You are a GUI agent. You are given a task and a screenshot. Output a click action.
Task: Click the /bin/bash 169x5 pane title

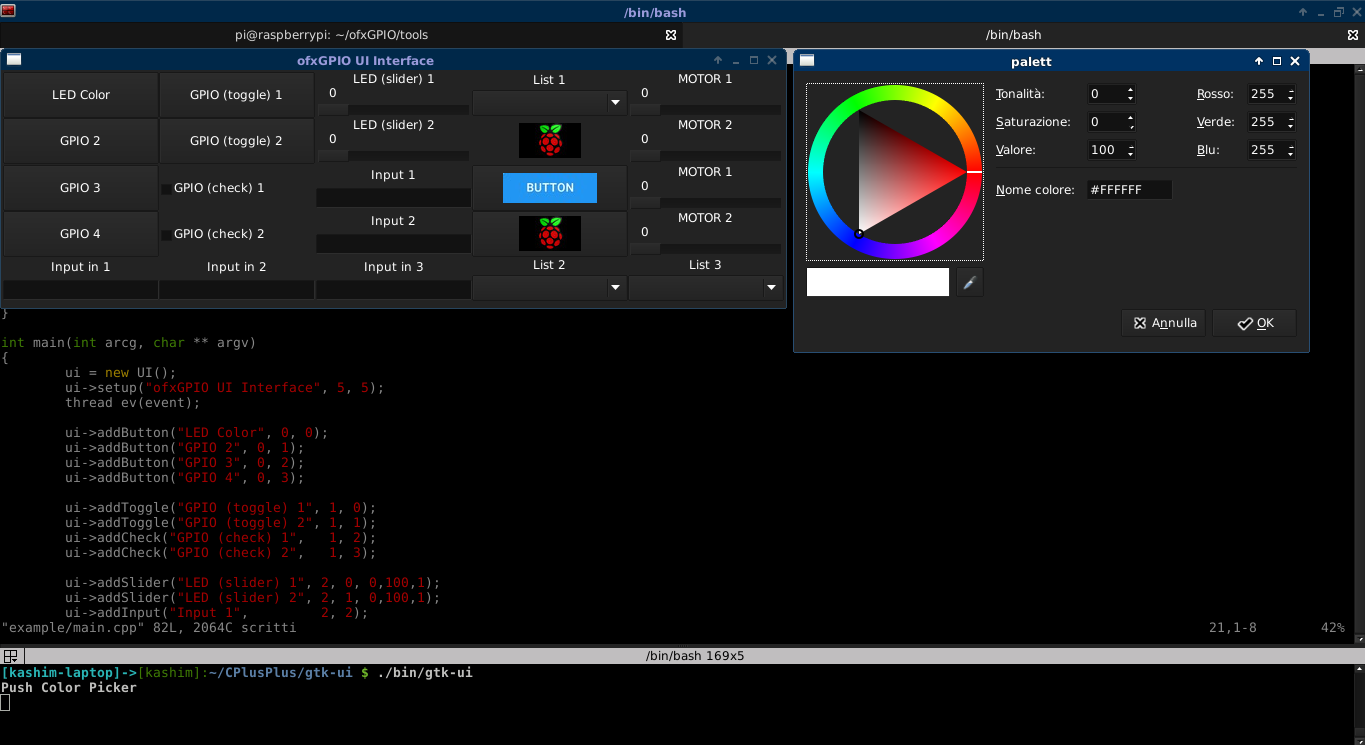click(695, 656)
